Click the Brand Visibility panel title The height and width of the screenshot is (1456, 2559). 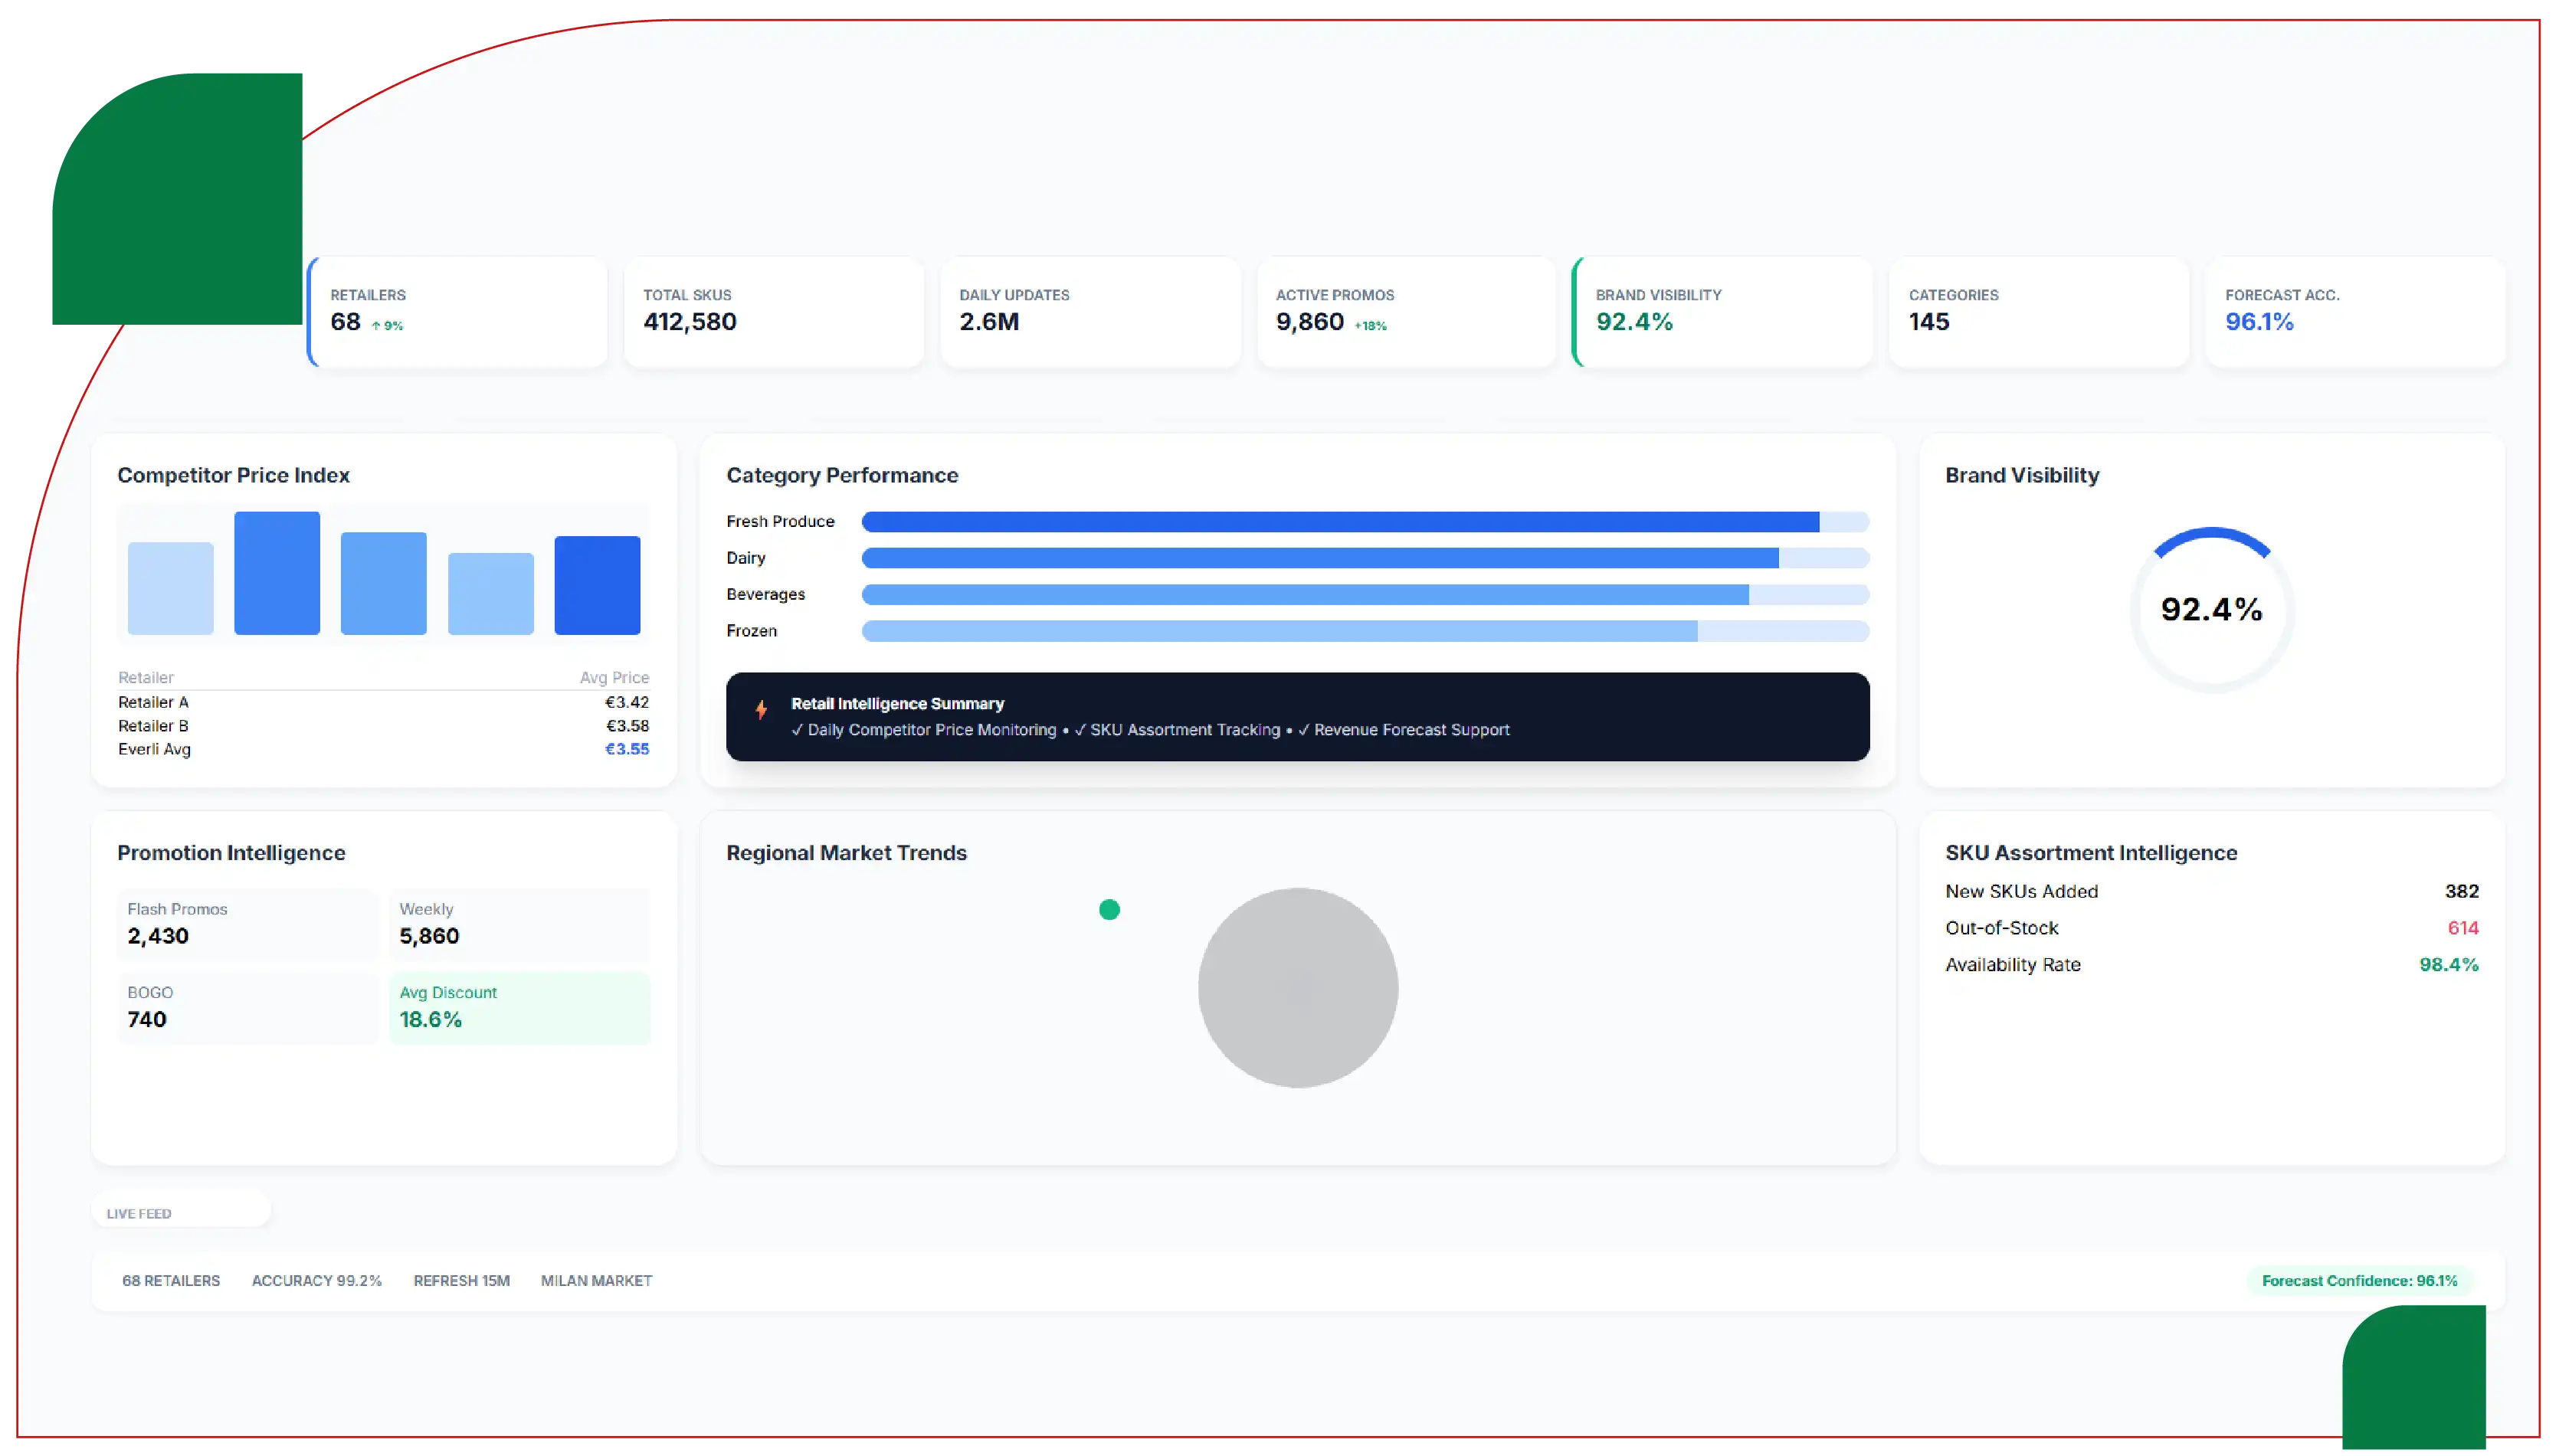[x=2022, y=475]
